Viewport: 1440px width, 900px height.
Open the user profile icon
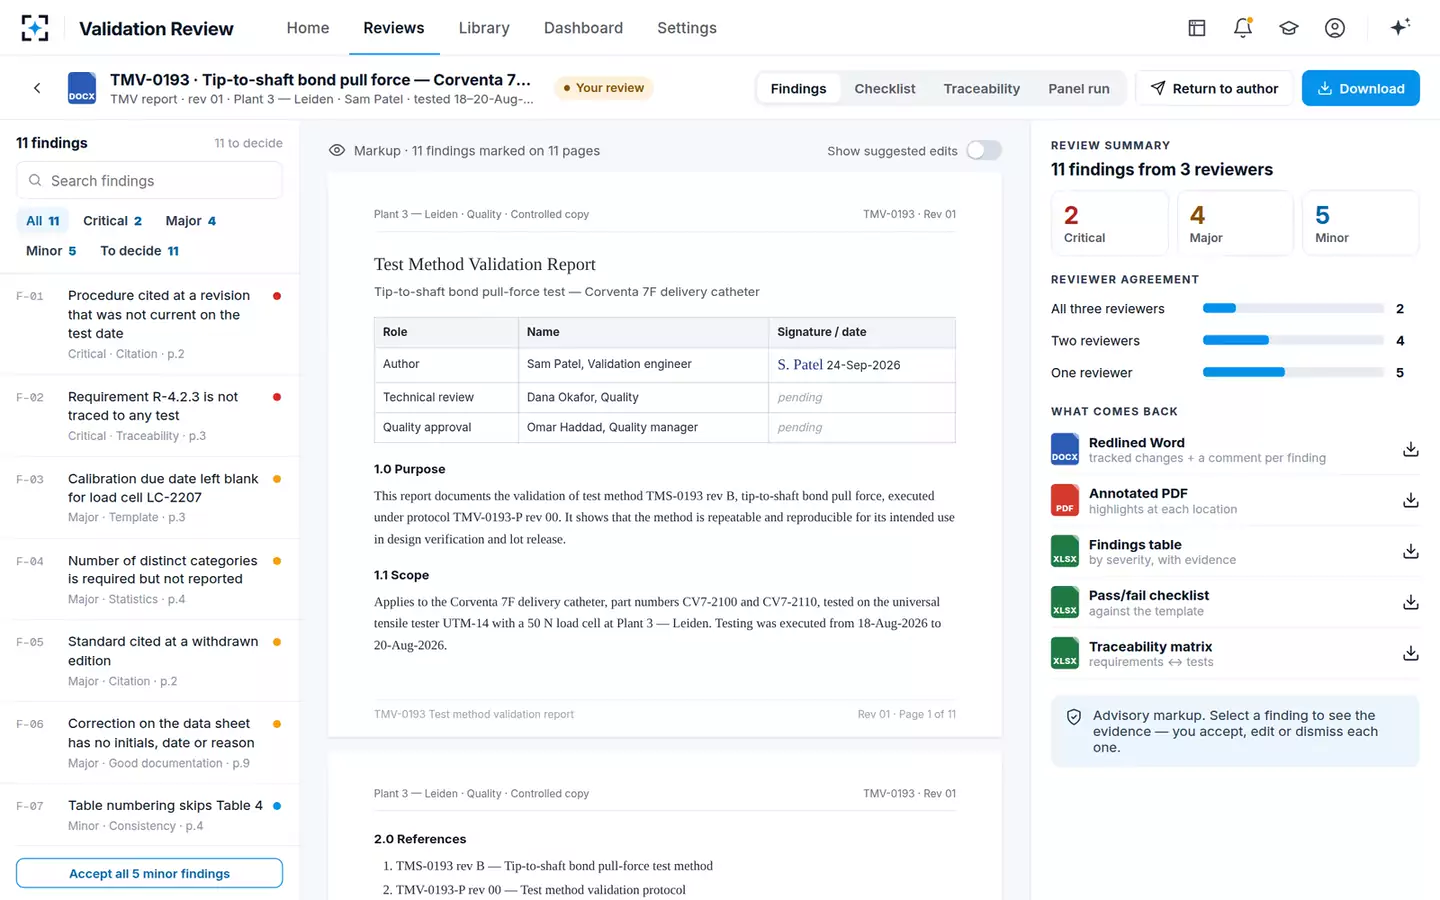click(x=1335, y=28)
